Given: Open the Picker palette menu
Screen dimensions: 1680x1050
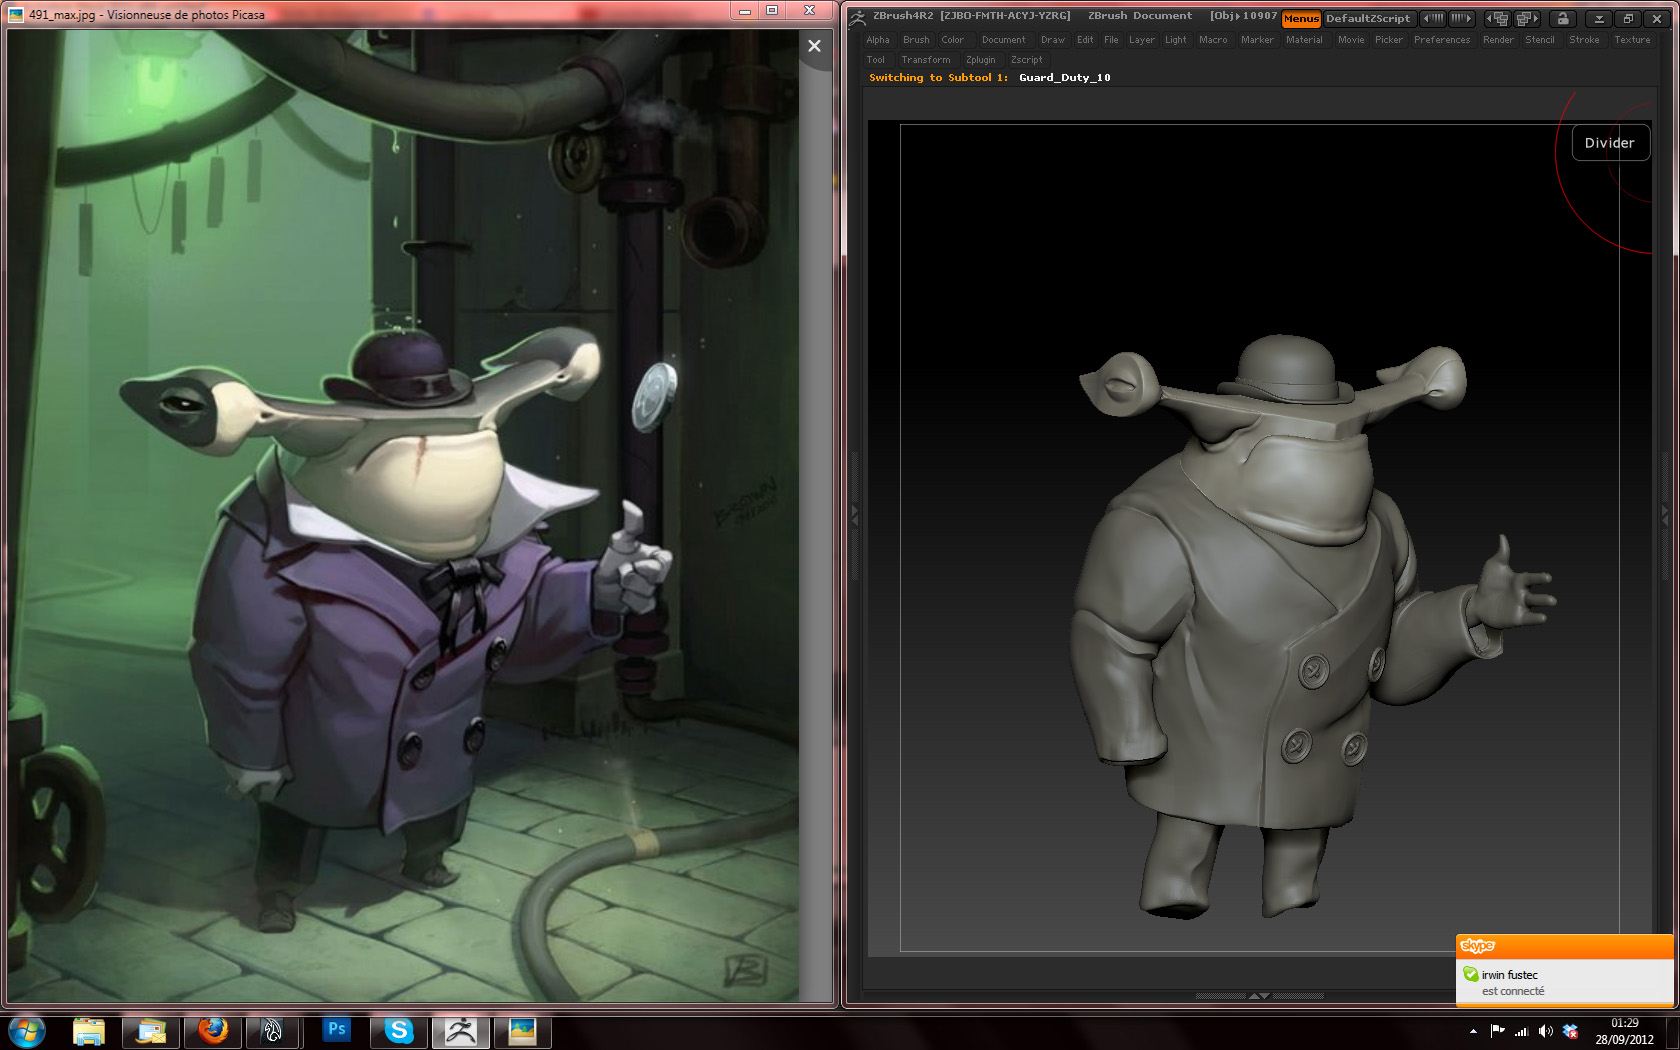Looking at the screenshot, I should pos(1389,40).
